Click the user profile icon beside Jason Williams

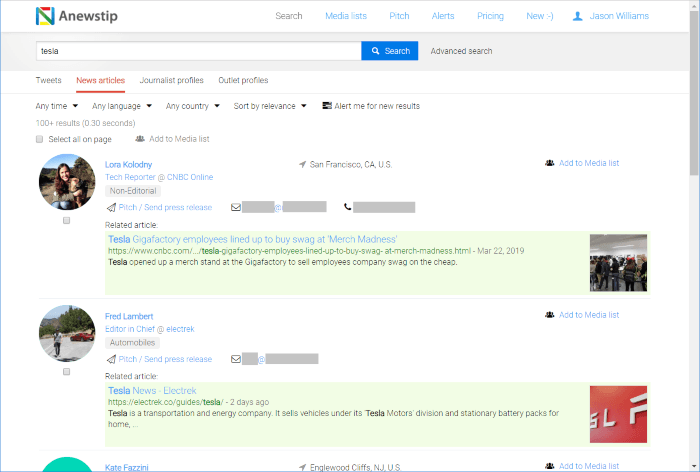tap(577, 16)
